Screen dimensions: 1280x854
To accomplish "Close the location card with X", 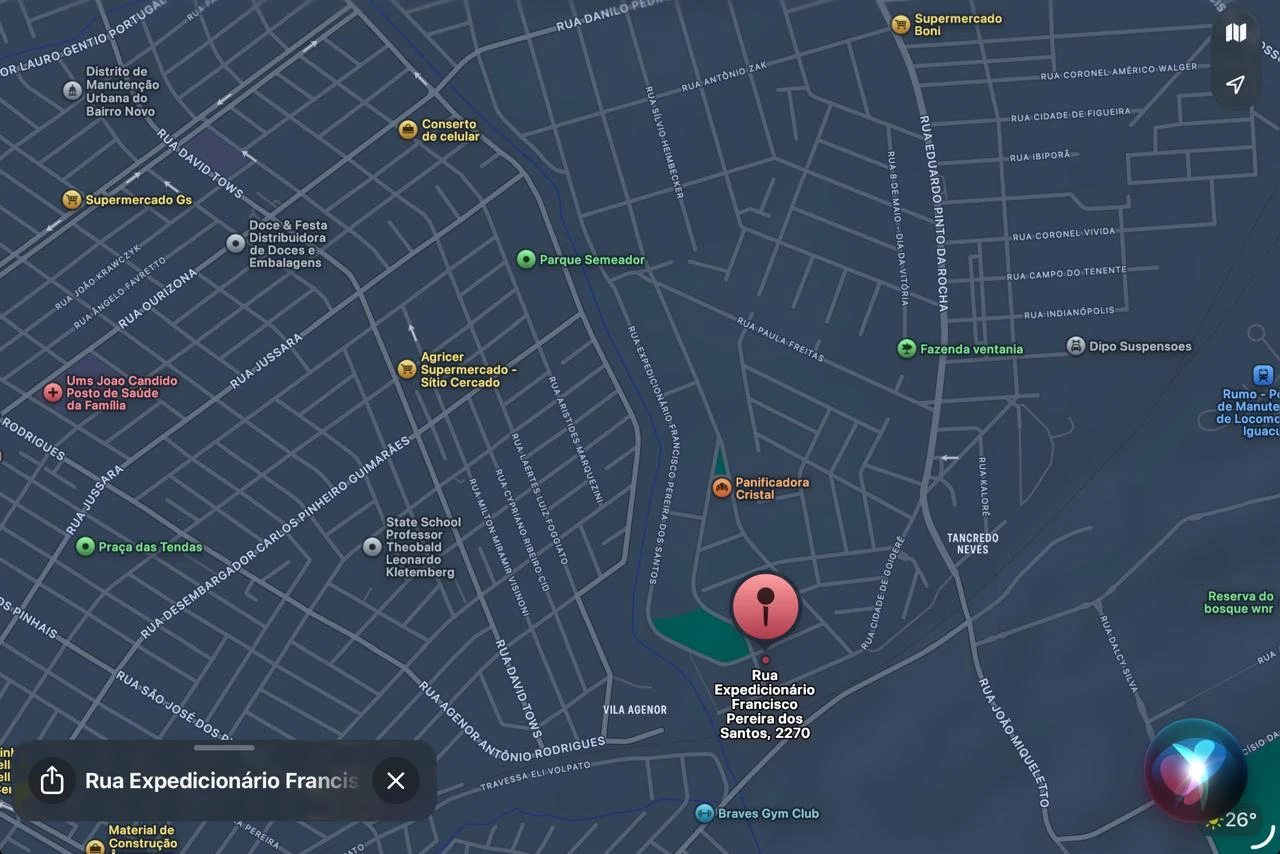I will point(396,781).
